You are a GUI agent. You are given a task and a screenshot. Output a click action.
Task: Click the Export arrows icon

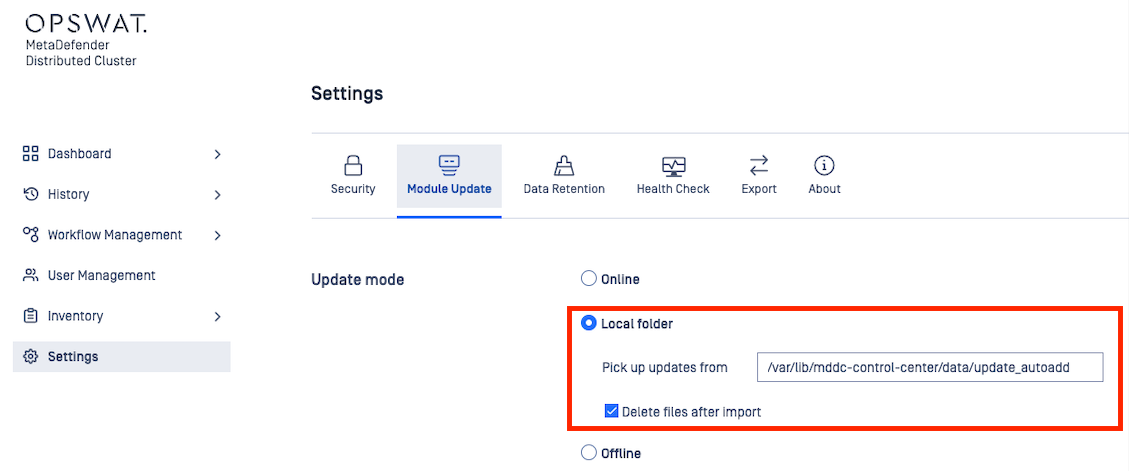(x=759, y=165)
